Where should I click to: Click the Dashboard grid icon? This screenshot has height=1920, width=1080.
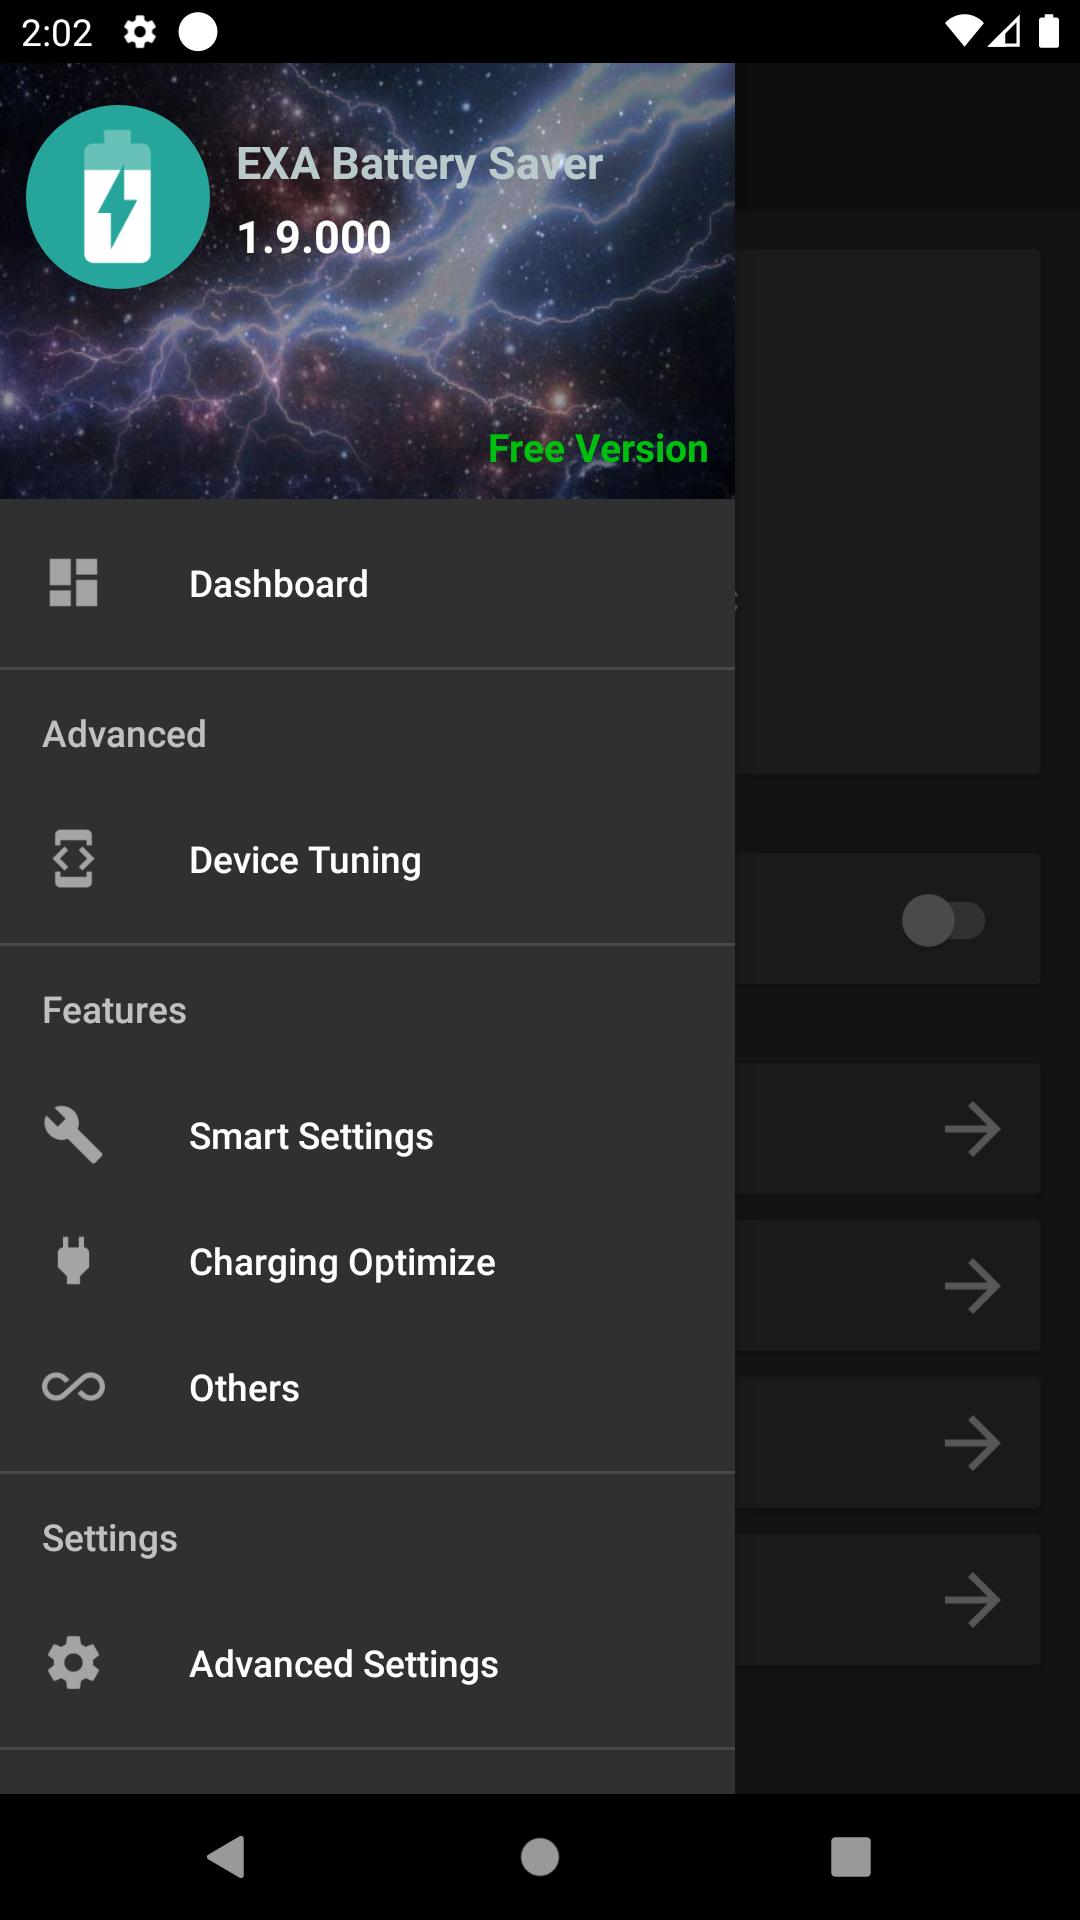[x=73, y=583]
